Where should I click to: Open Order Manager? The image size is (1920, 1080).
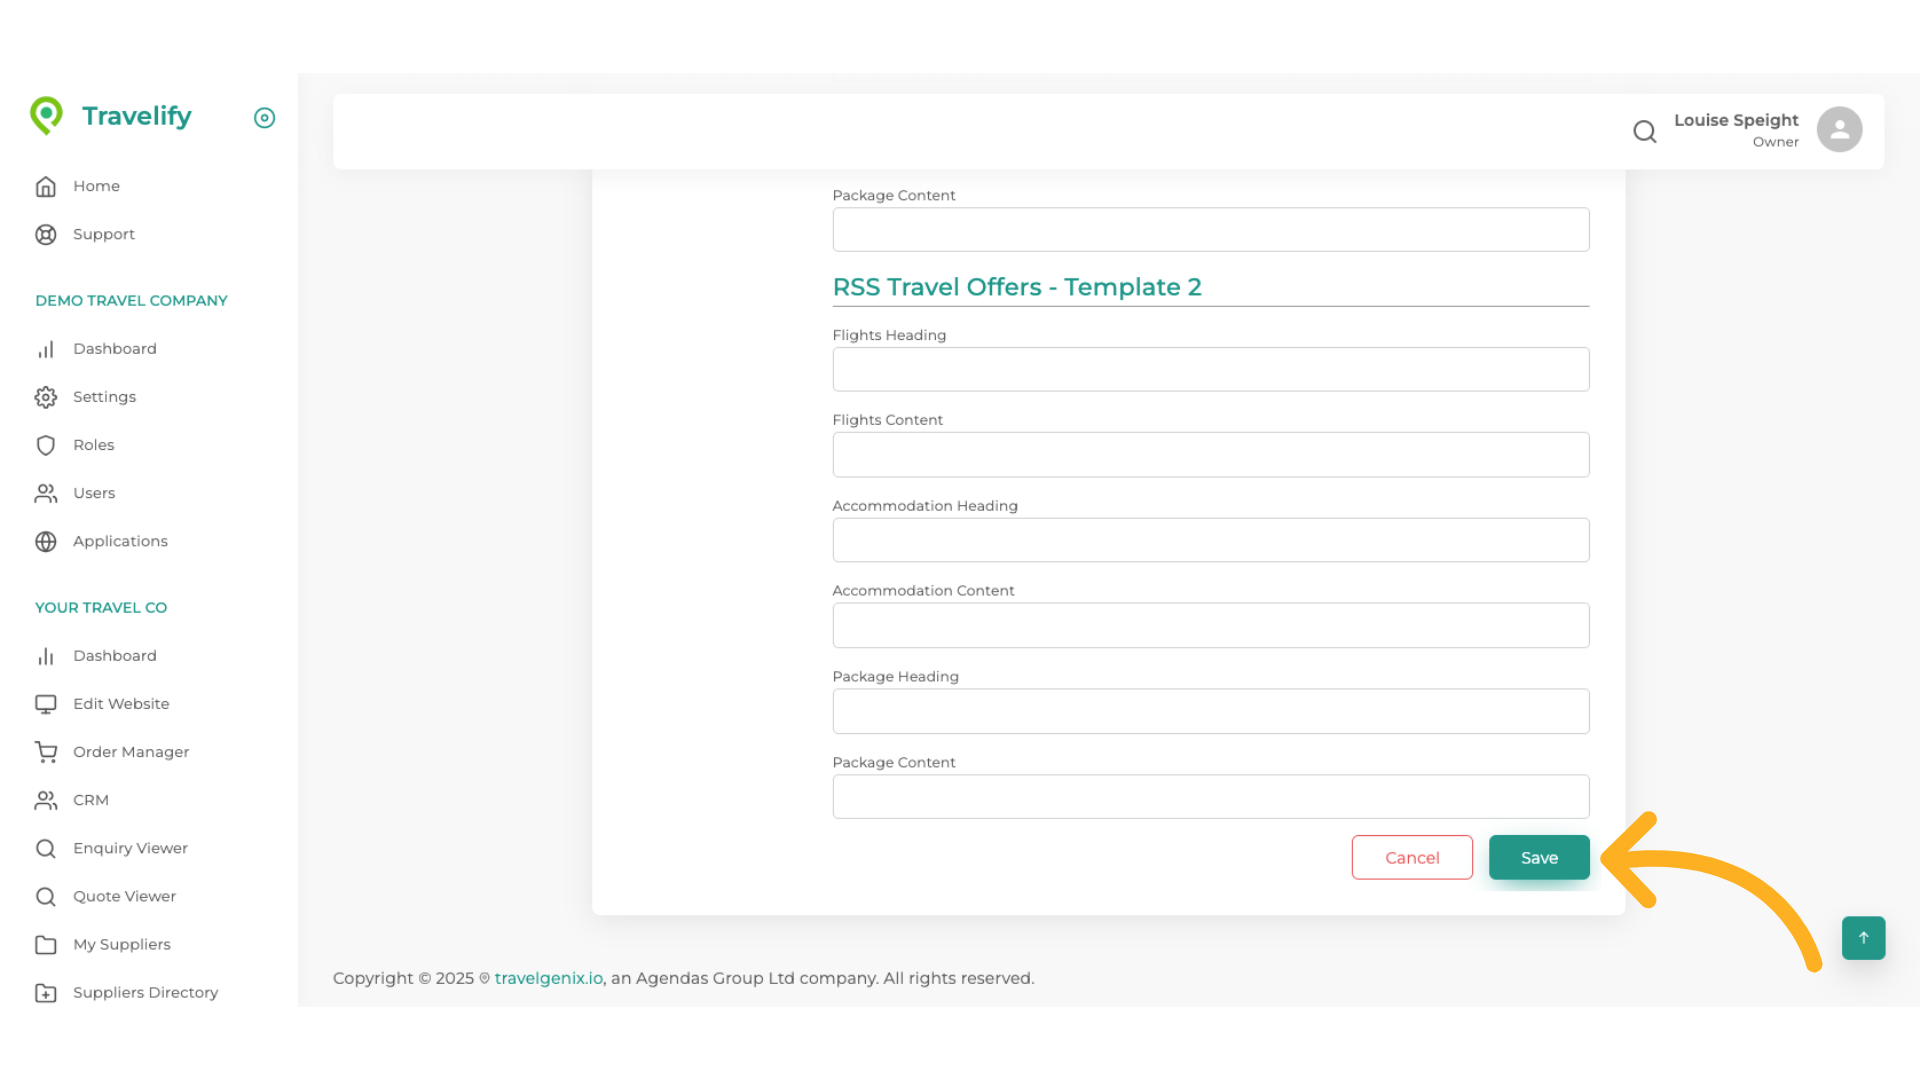click(131, 752)
